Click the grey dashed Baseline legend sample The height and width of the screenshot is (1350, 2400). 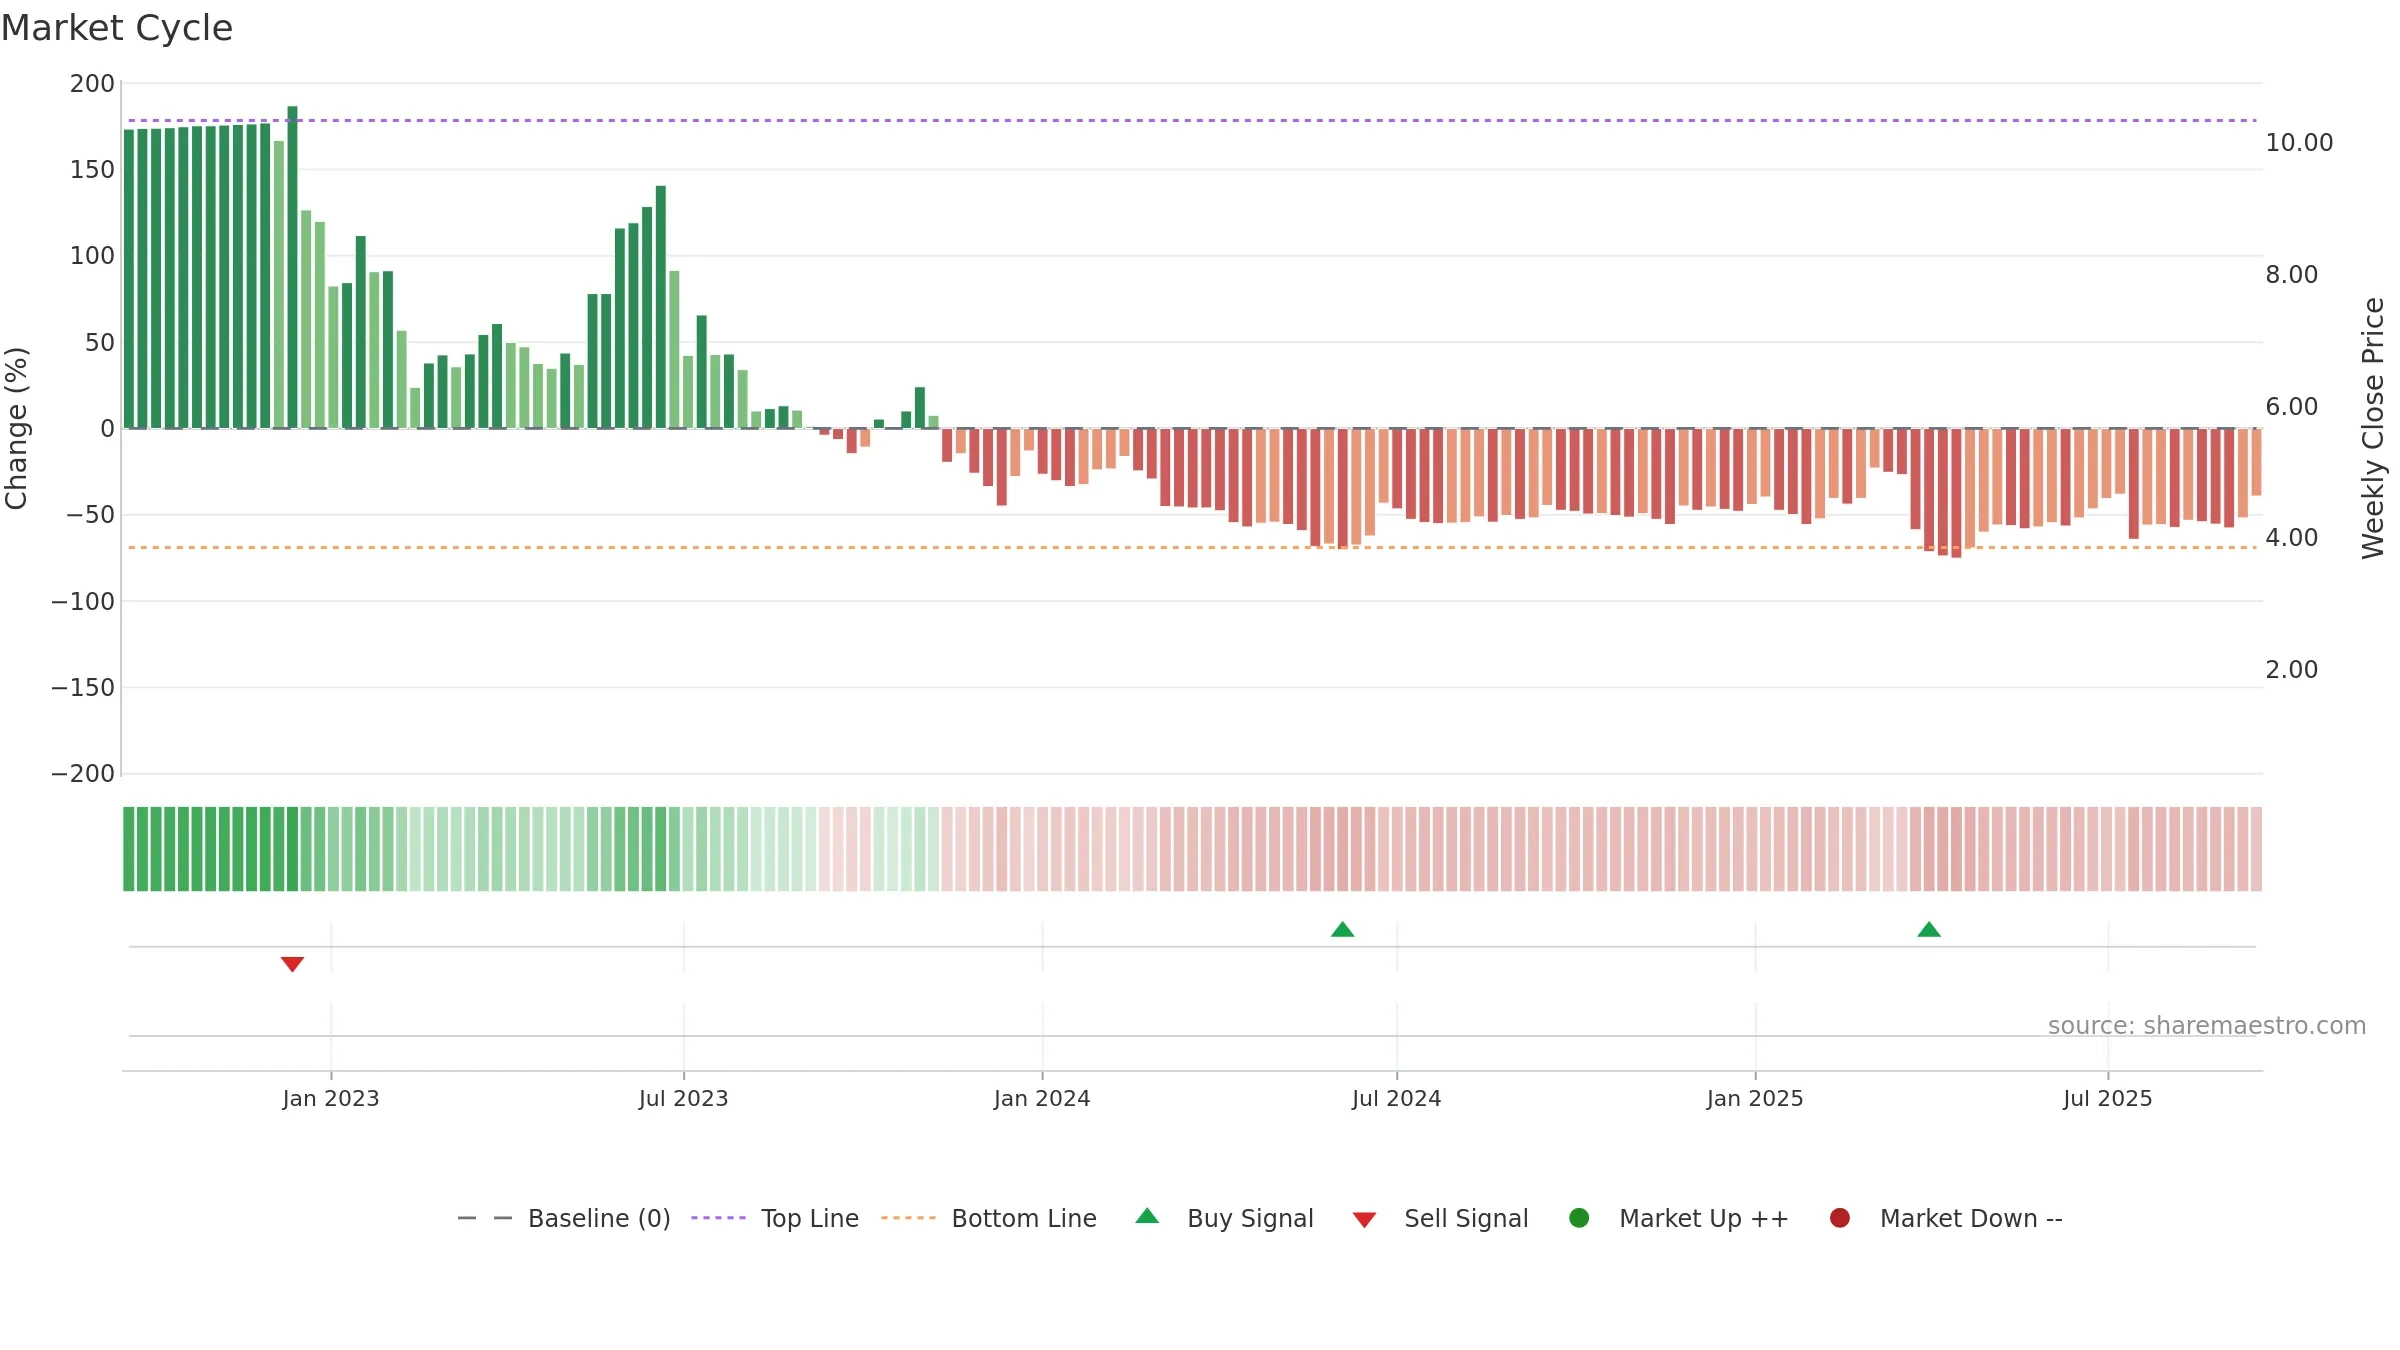pyautogui.click(x=485, y=1218)
